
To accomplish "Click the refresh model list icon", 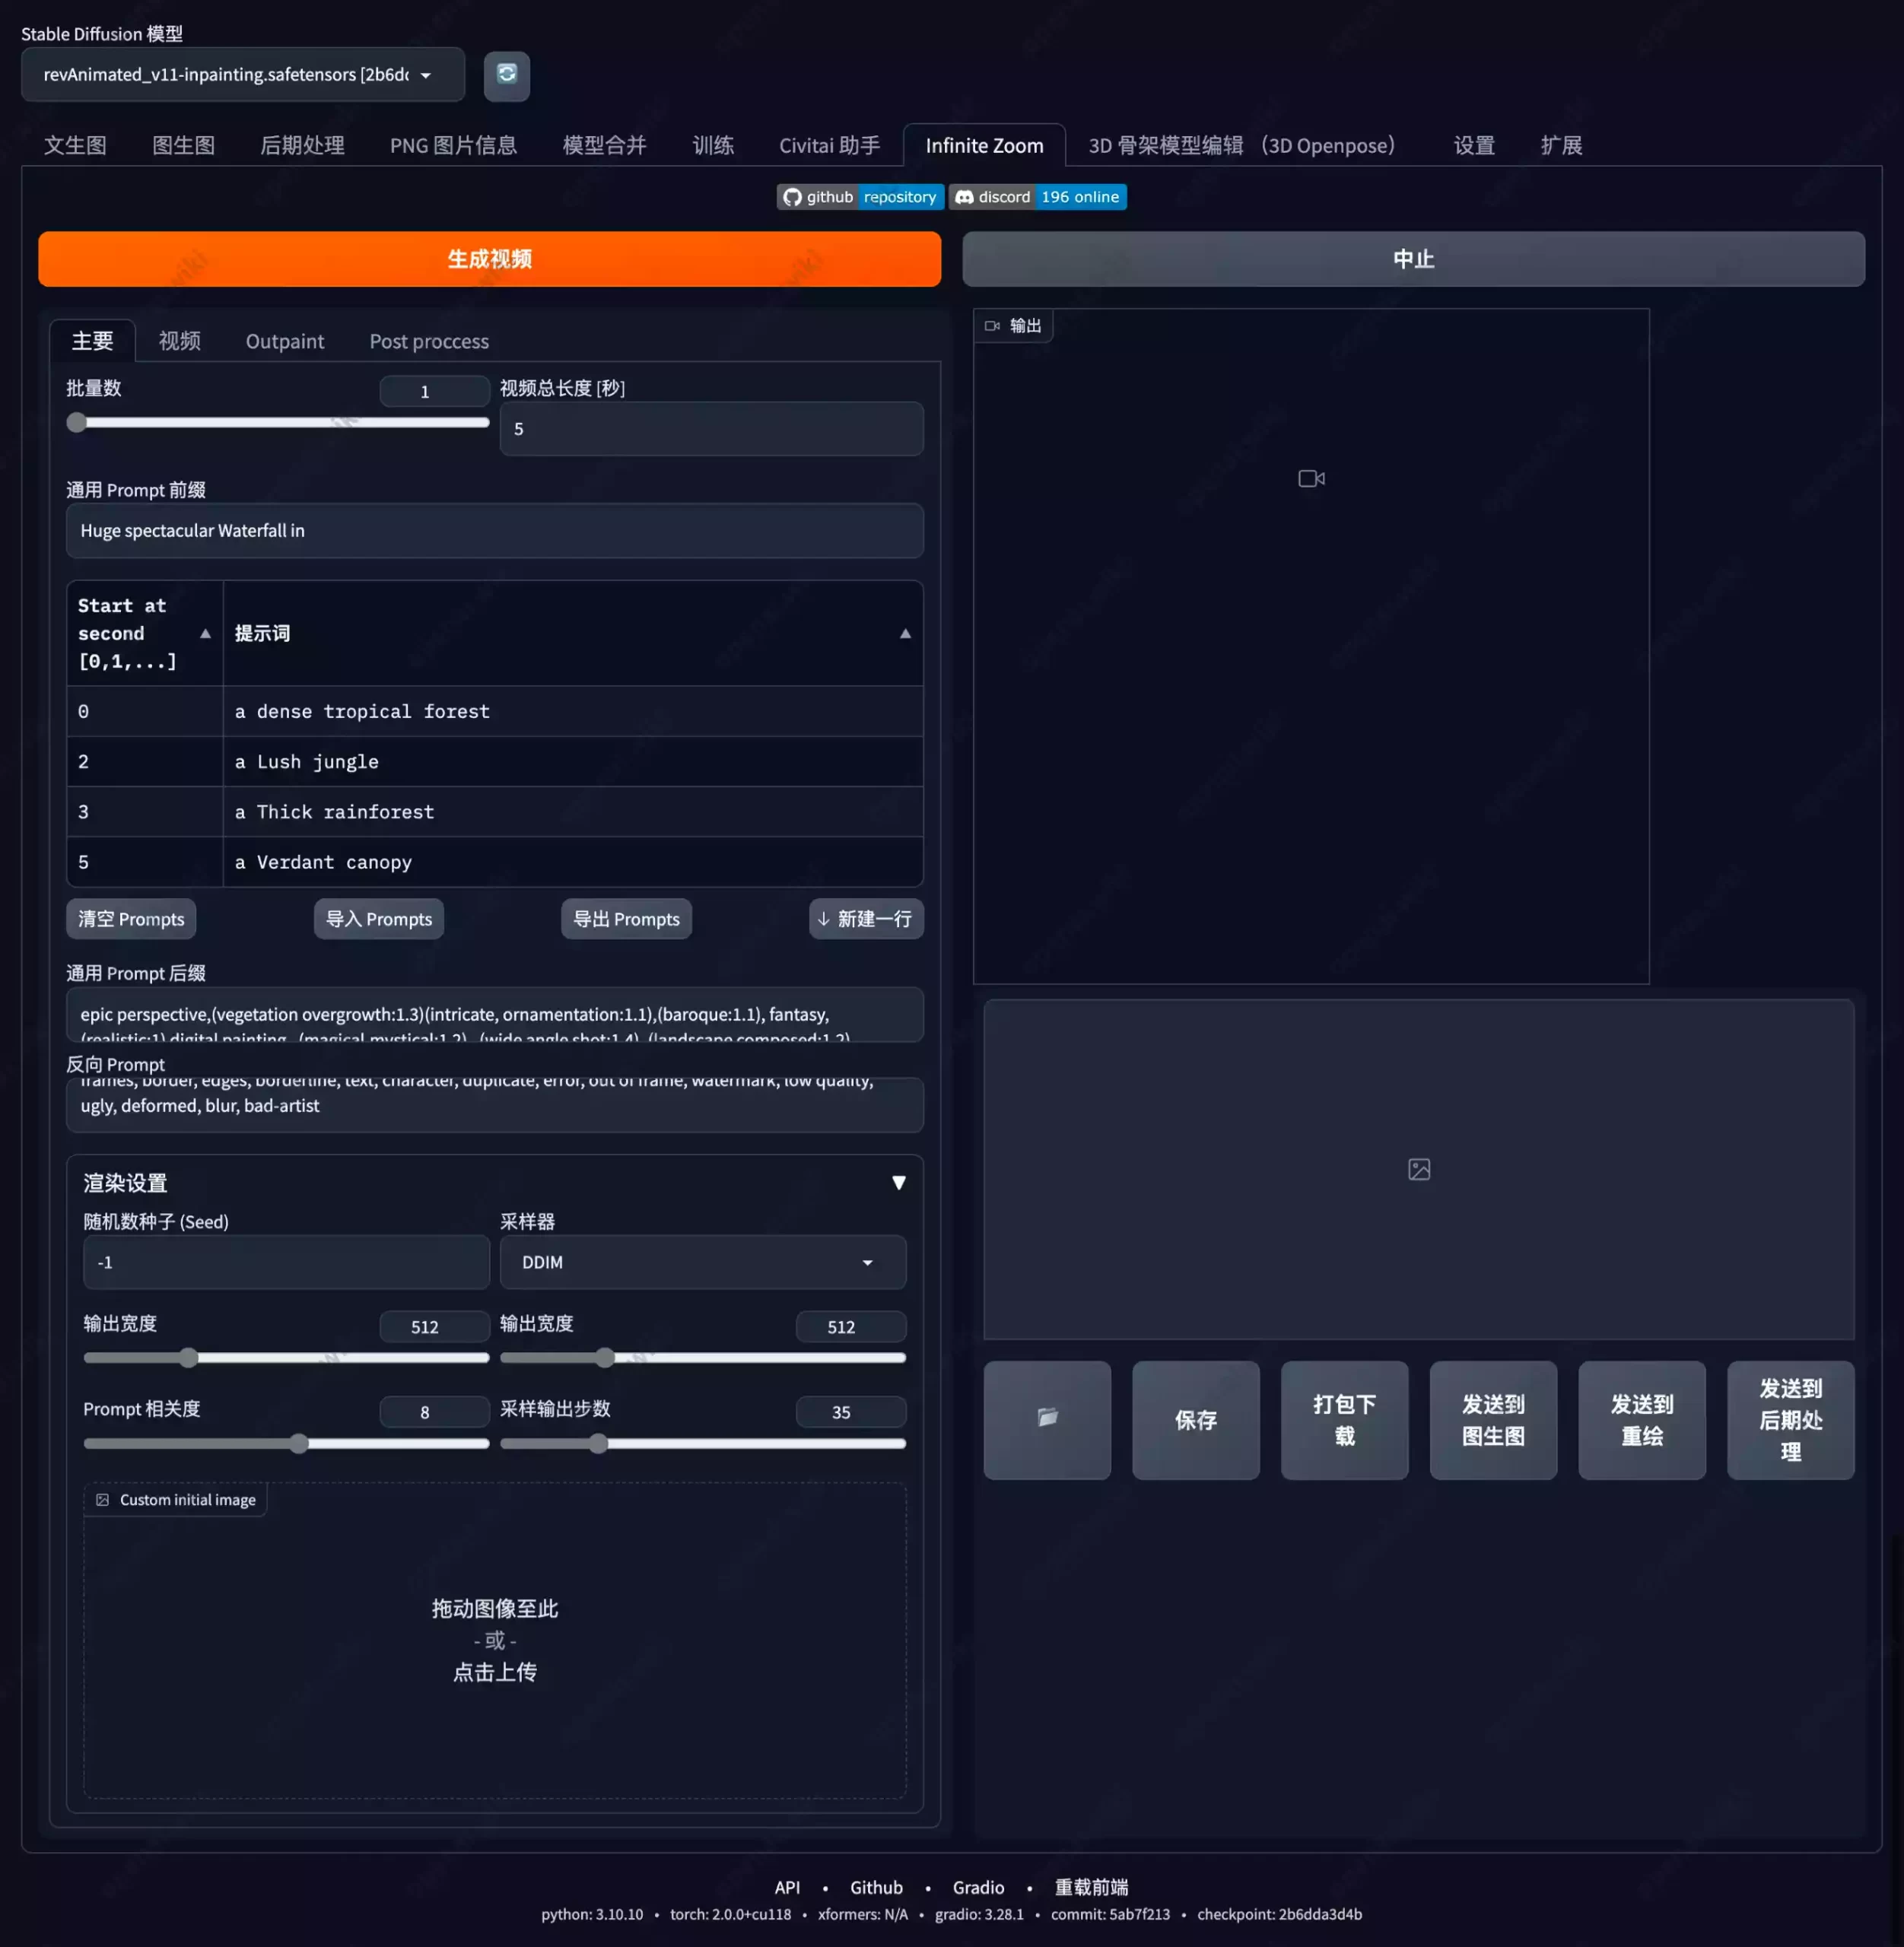I will [x=507, y=75].
